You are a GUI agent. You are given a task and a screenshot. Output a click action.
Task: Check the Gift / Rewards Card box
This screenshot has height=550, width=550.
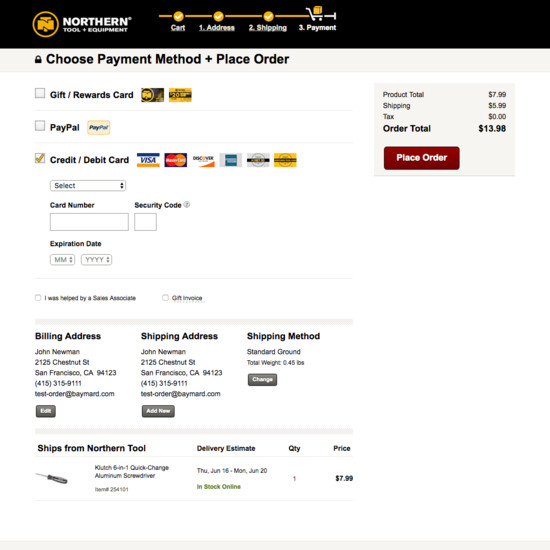pyautogui.click(x=40, y=93)
